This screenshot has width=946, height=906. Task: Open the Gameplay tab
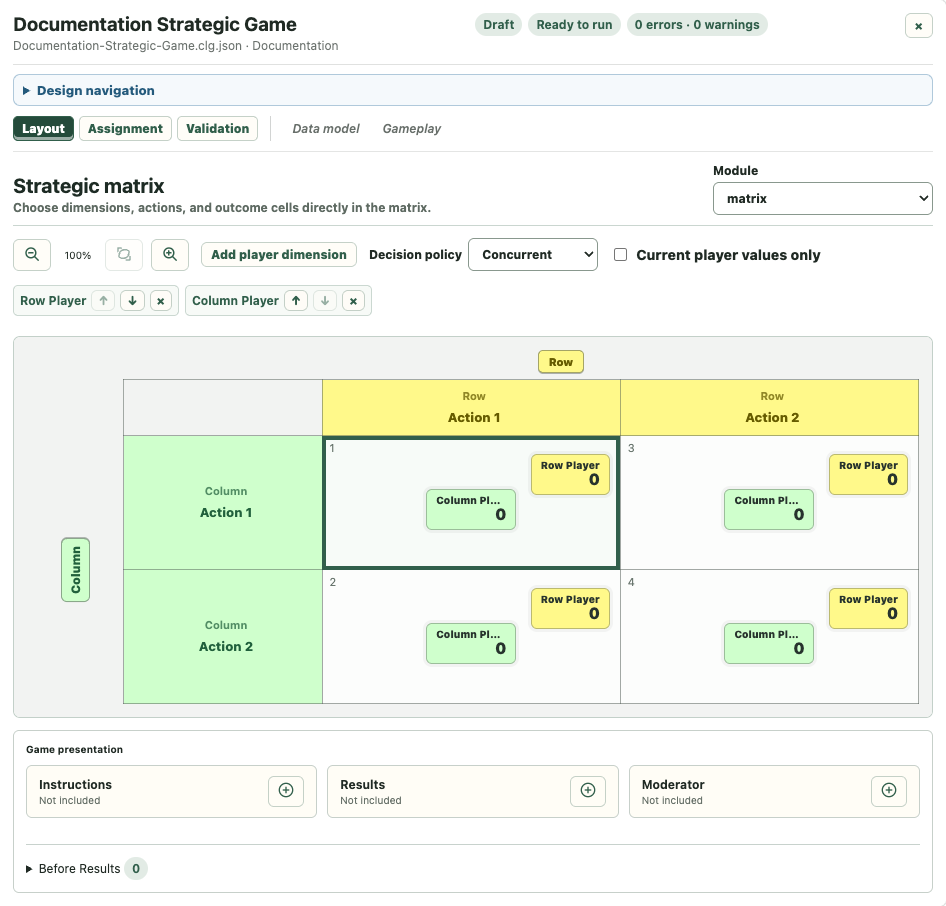[x=411, y=128]
